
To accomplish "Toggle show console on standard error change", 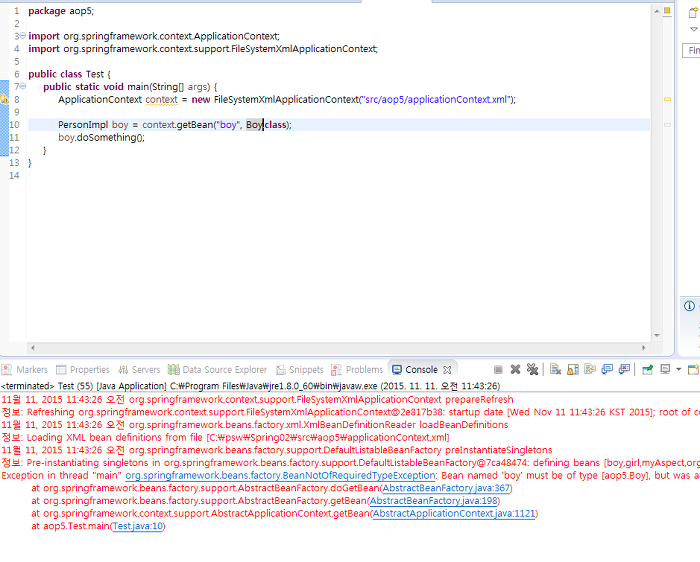I will [x=624, y=370].
